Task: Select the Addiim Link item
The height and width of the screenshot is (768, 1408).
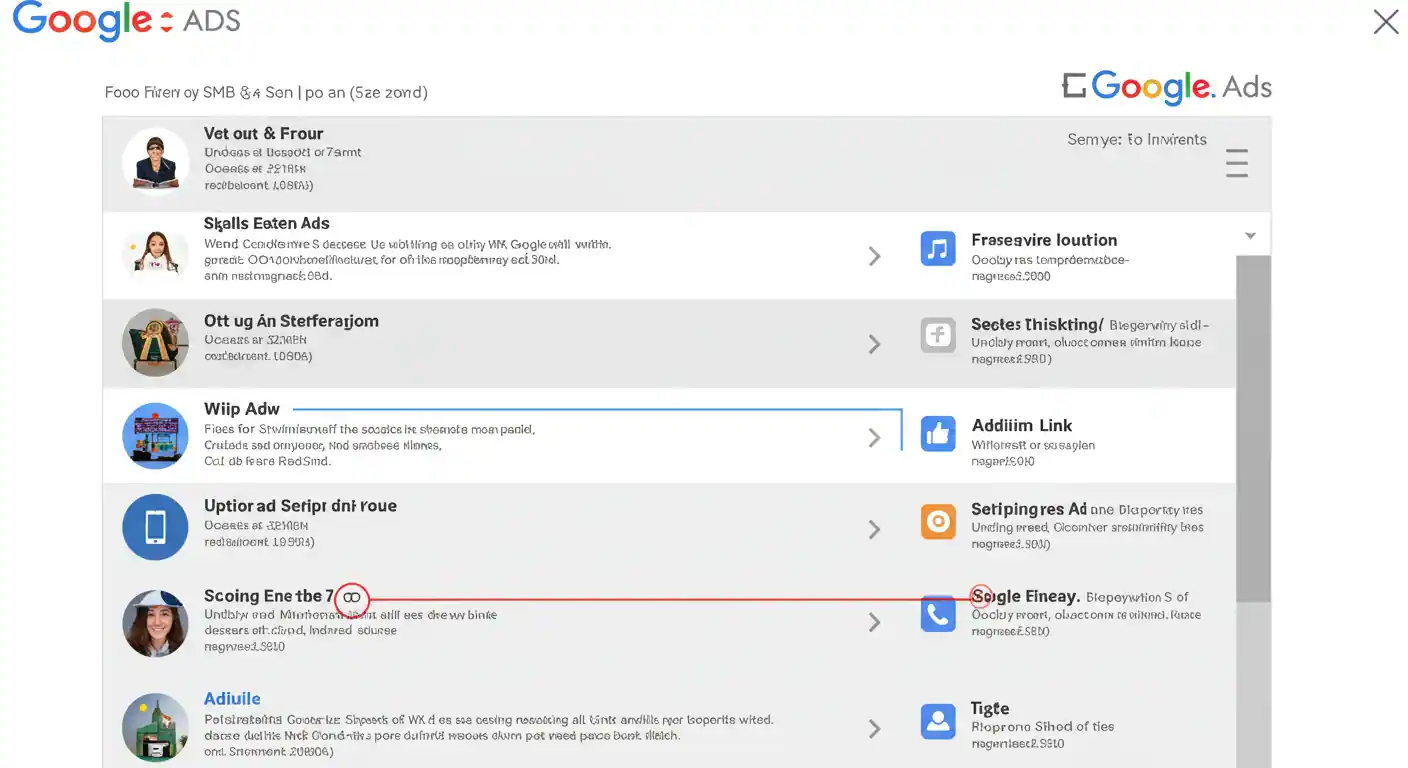Action: click(1021, 426)
